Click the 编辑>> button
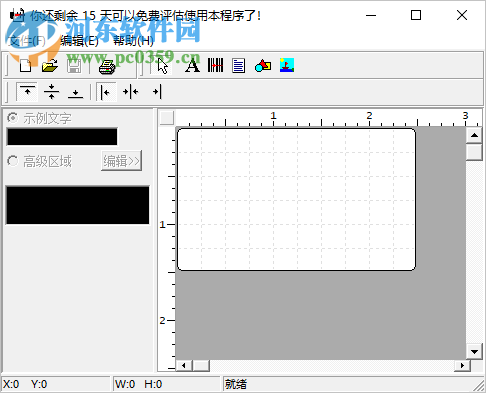Image resolution: width=486 pixels, height=393 pixels. pos(121,161)
